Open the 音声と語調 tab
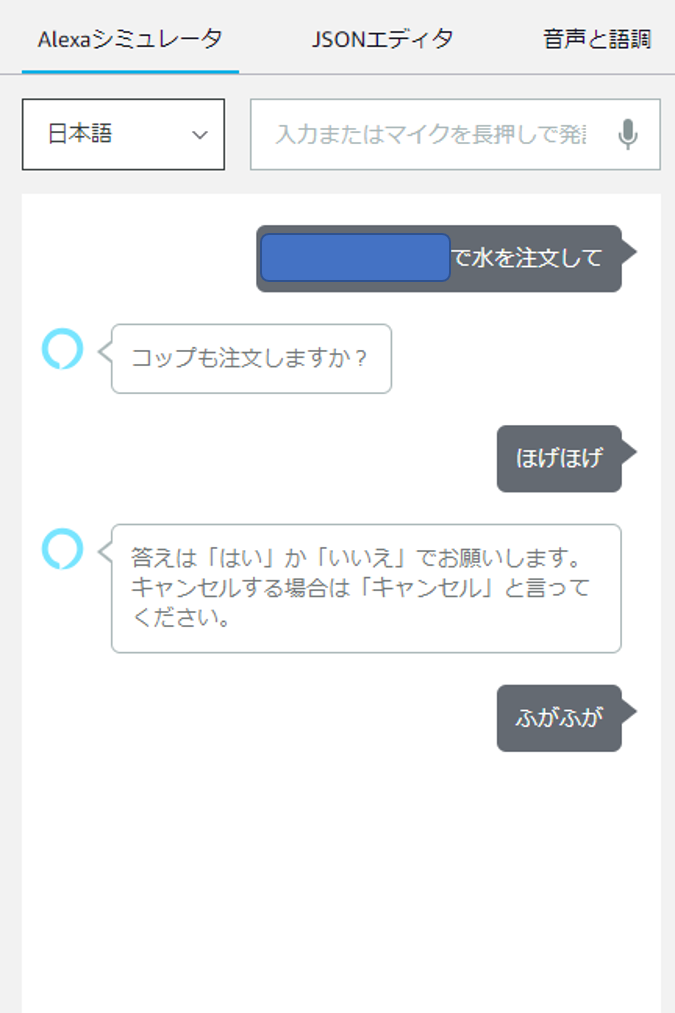675x1013 pixels. tap(596, 39)
